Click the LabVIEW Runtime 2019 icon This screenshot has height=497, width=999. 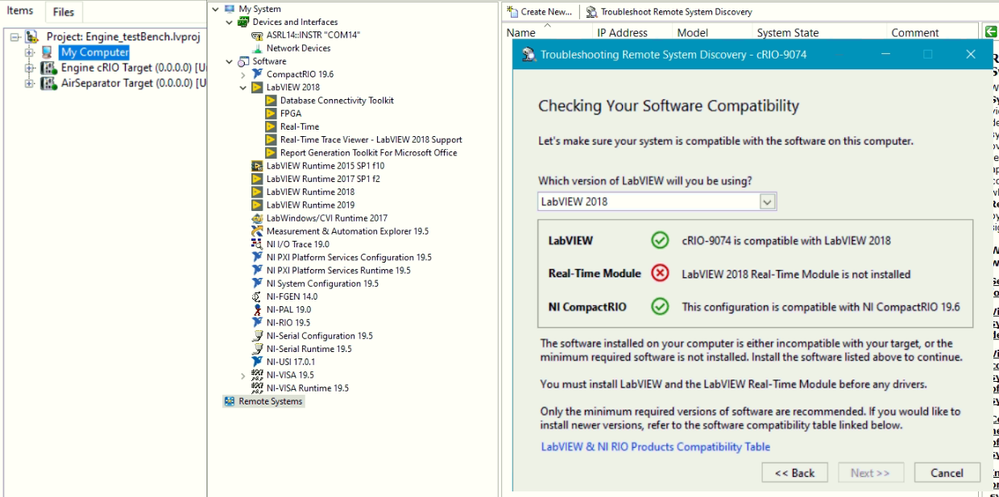coord(257,205)
